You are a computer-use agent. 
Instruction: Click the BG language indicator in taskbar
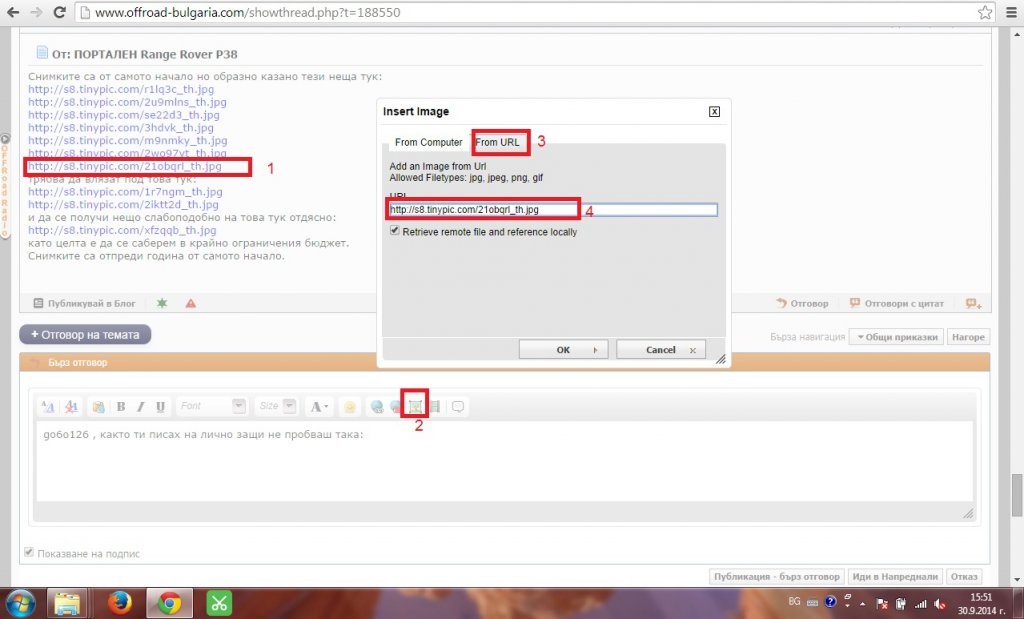tap(794, 601)
